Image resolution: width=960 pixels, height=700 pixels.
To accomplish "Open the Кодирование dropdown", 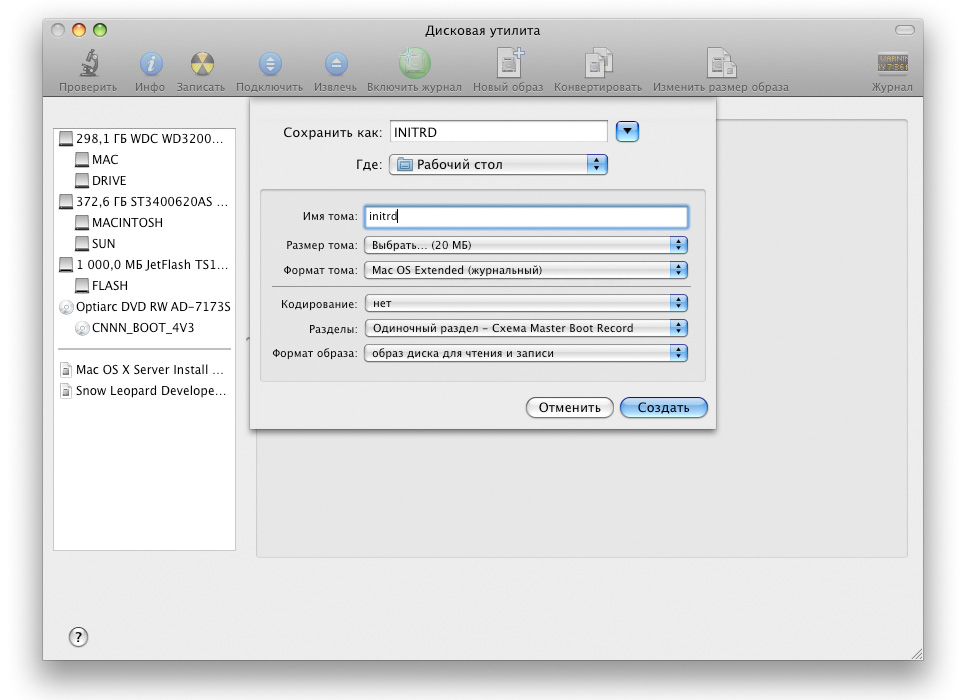I will pos(526,303).
